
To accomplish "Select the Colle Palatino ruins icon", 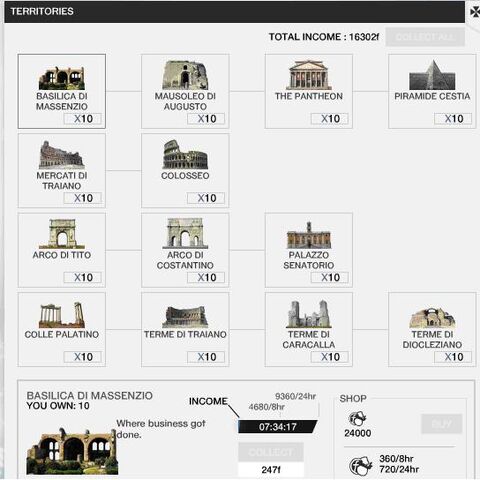I will pyautogui.click(x=62, y=315).
